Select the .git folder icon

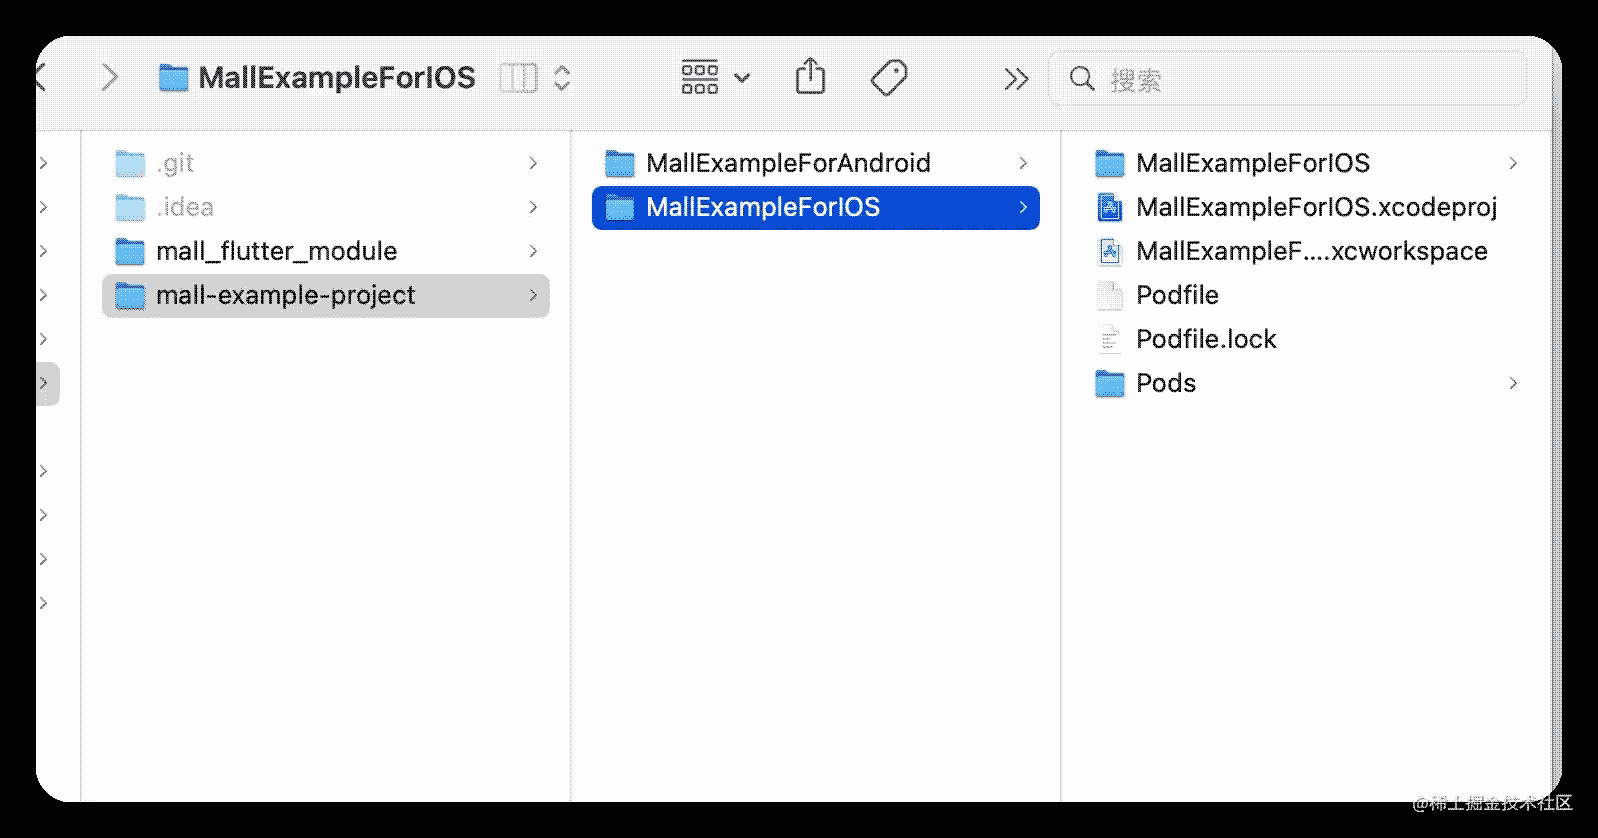pos(130,163)
